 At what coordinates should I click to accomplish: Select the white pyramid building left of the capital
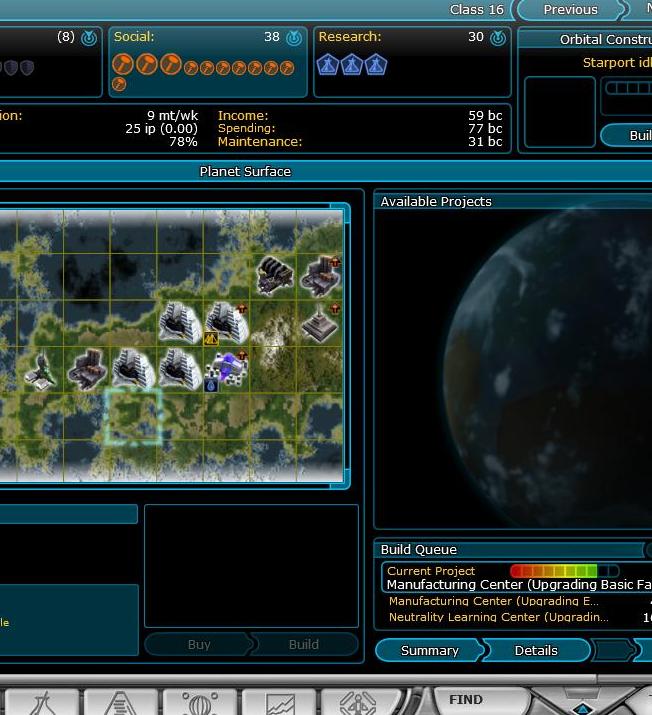click(x=180, y=368)
